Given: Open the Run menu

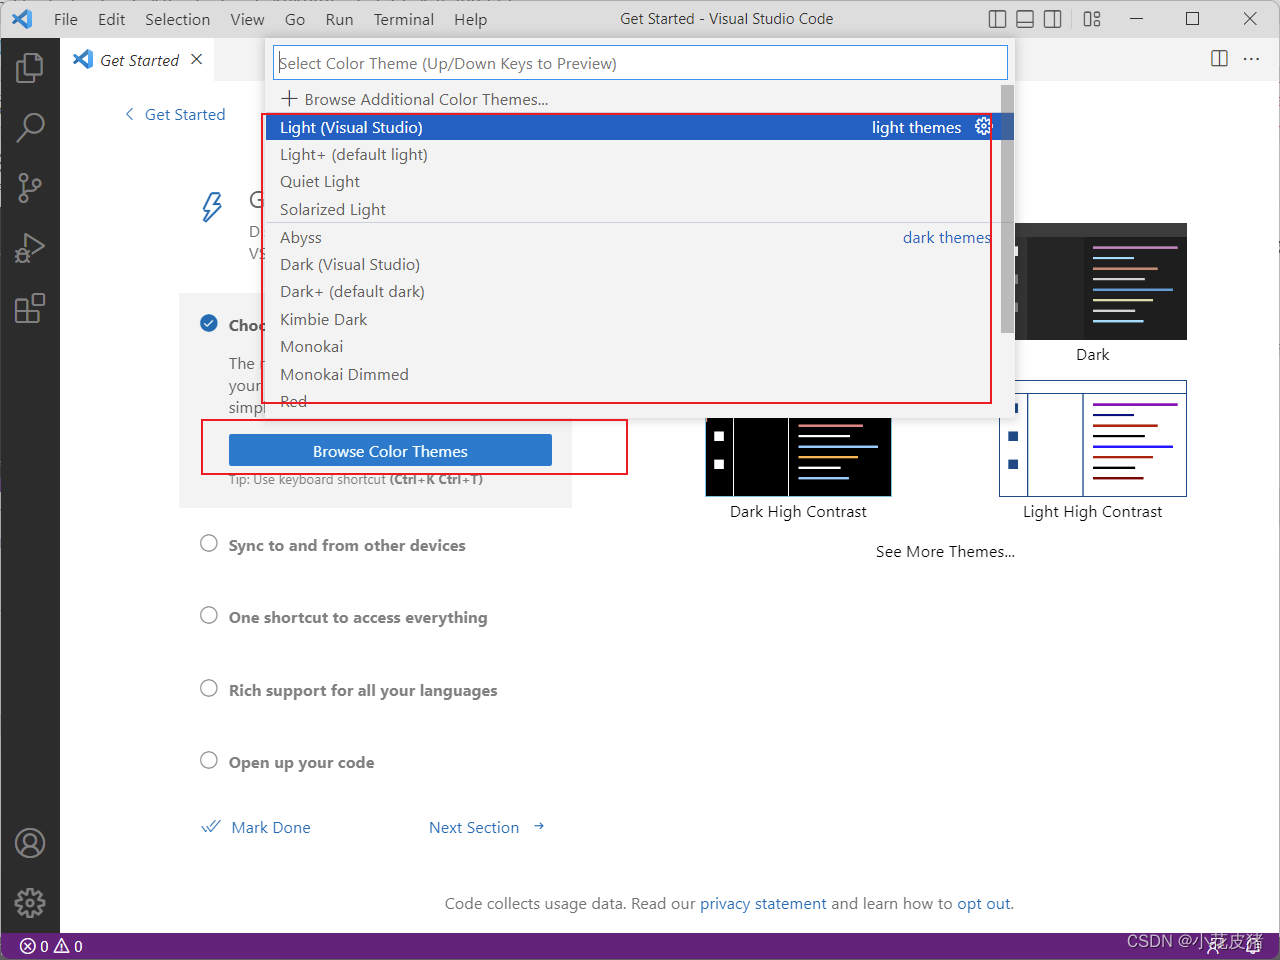Looking at the screenshot, I should 339,19.
